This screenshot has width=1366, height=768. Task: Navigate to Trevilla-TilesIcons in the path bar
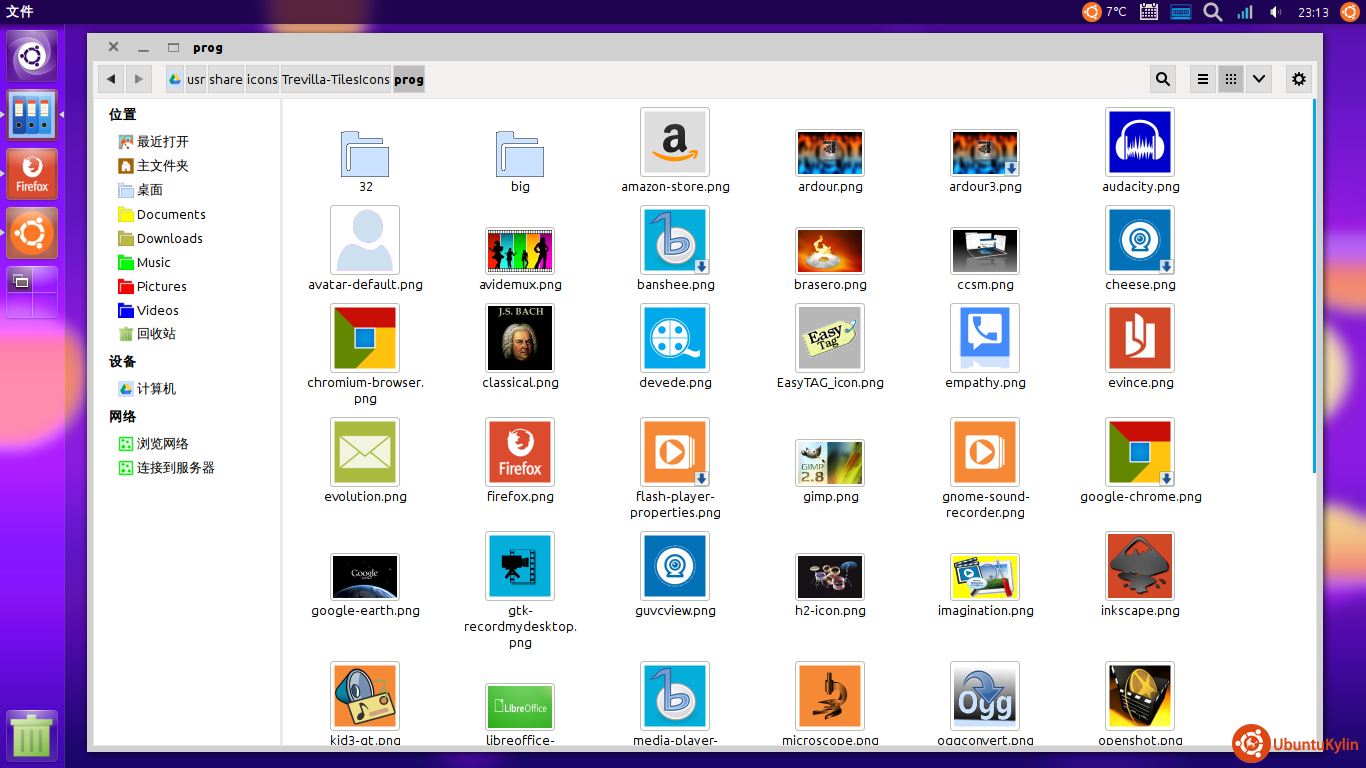point(335,79)
